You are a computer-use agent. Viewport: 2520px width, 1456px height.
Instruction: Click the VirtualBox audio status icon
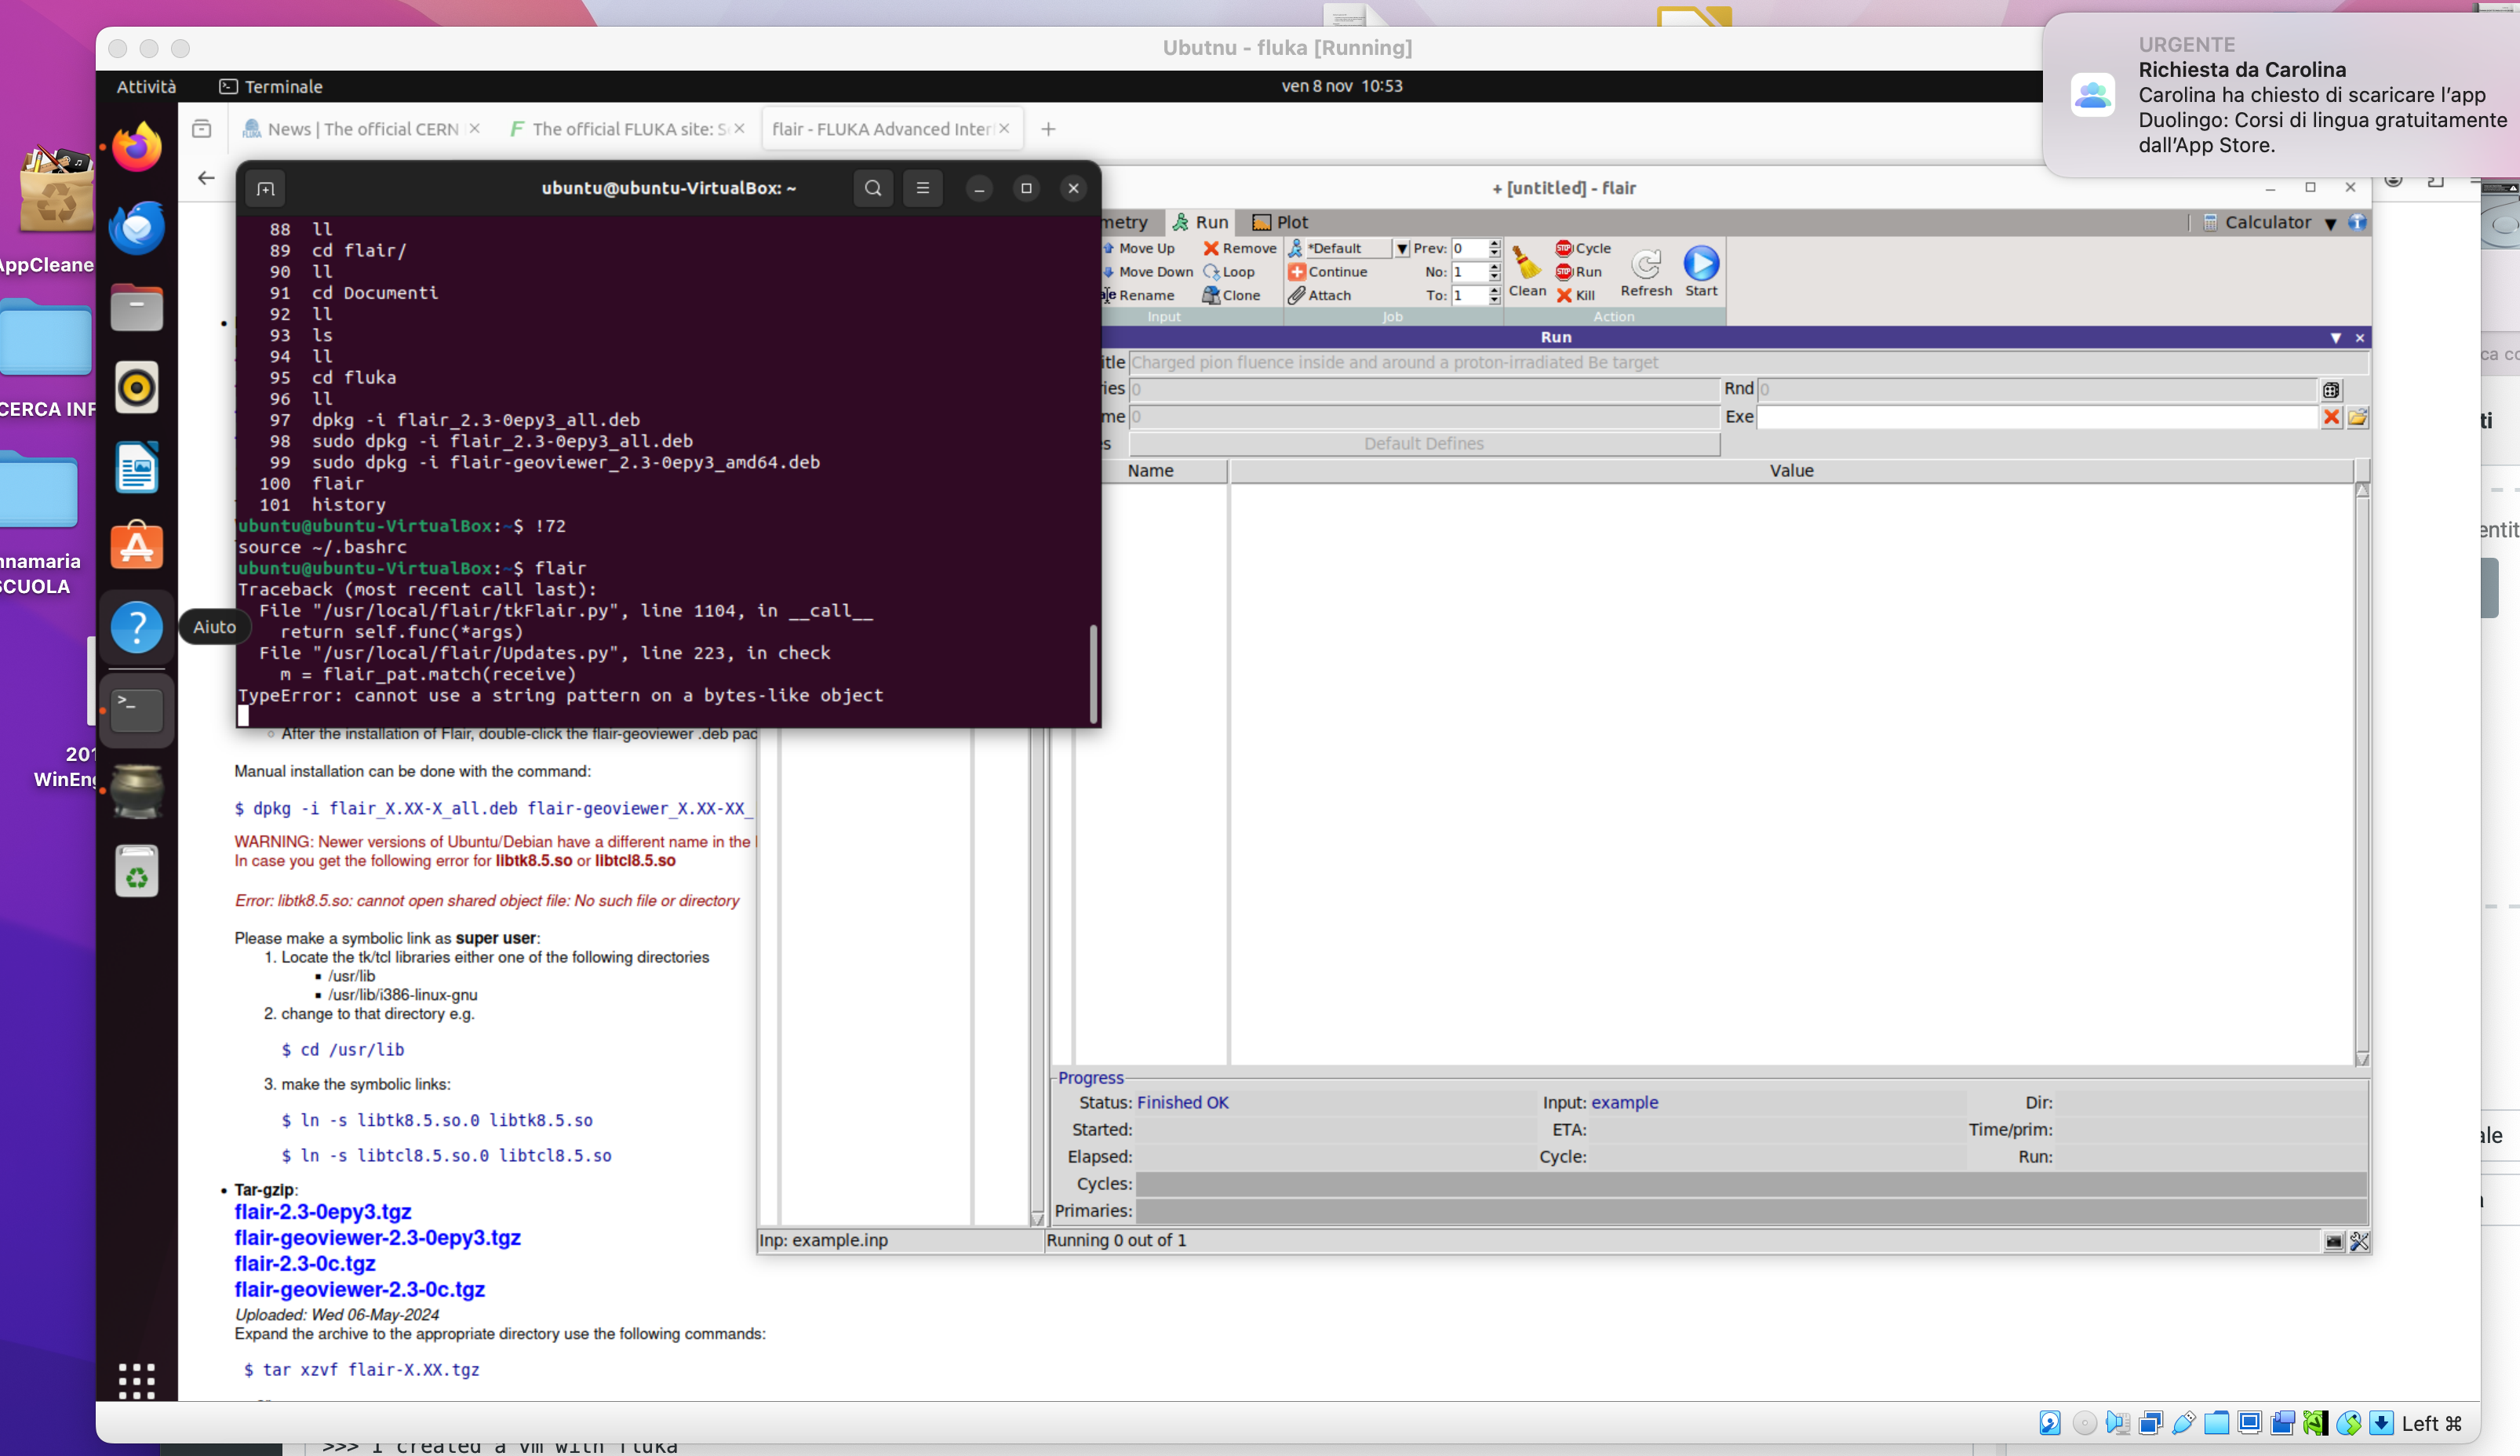coord(2117,1423)
